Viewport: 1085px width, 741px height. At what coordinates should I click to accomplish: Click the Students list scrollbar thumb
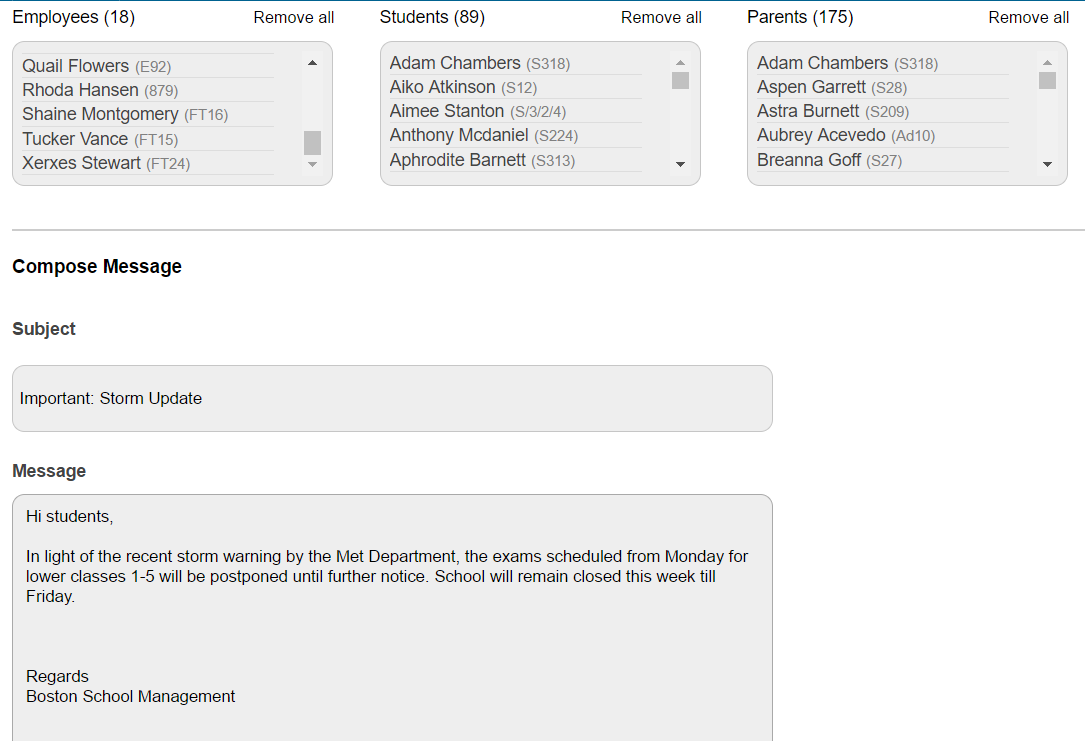(x=680, y=81)
